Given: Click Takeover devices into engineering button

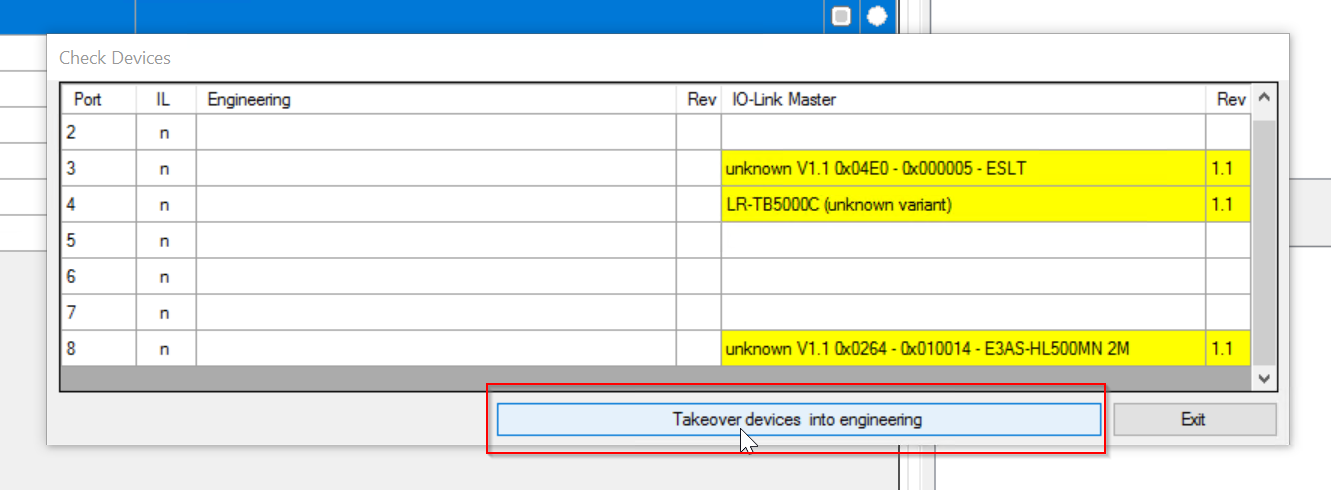Looking at the screenshot, I should pyautogui.click(x=798, y=420).
